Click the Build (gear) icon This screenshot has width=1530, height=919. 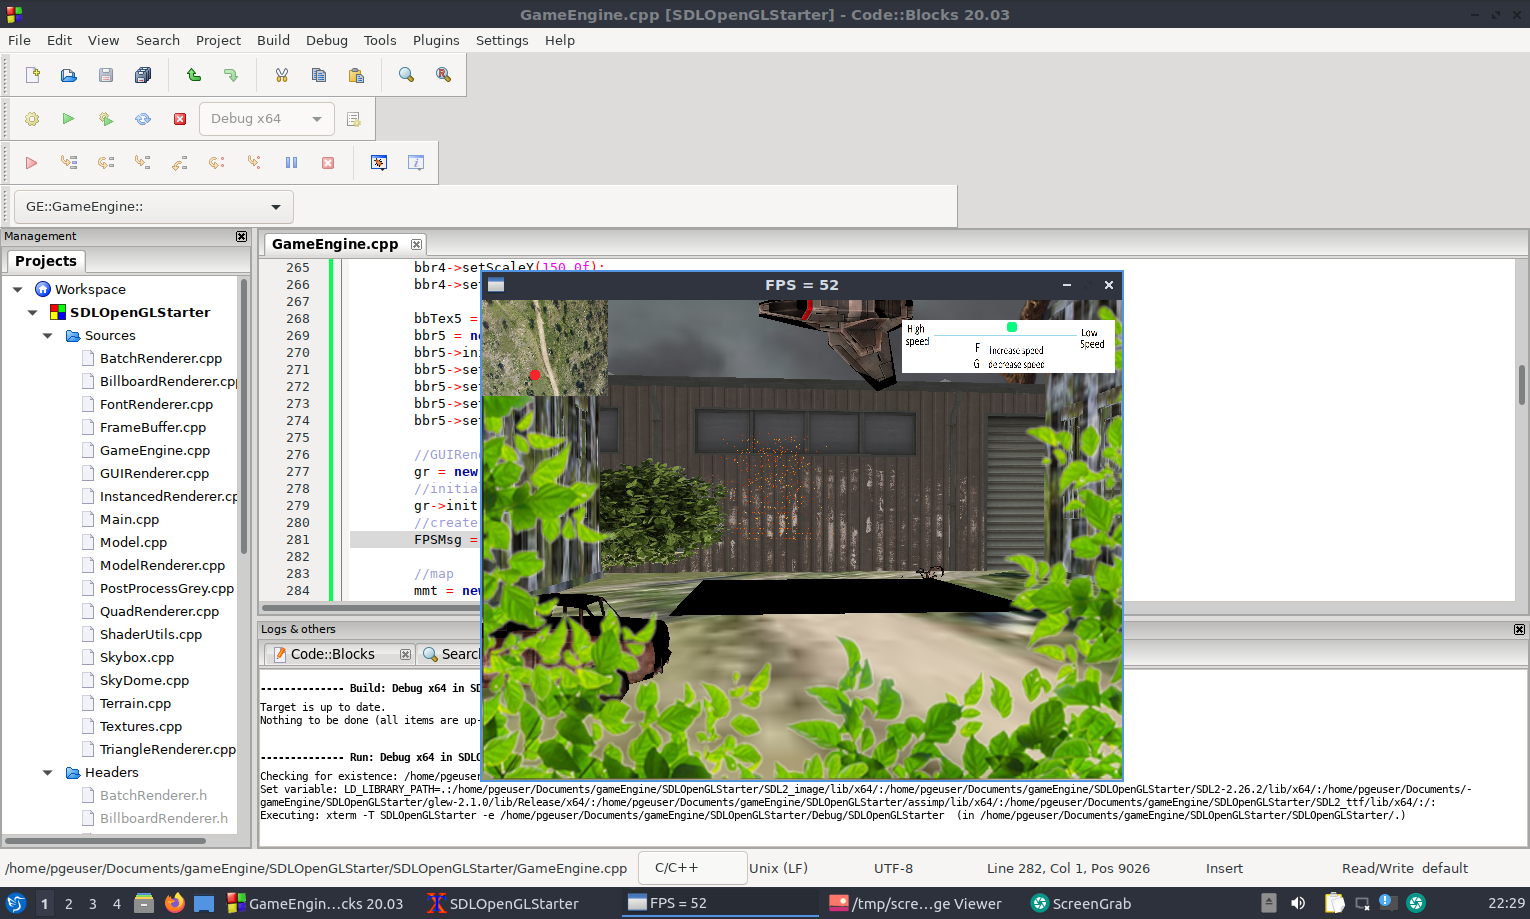(x=31, y=119)
